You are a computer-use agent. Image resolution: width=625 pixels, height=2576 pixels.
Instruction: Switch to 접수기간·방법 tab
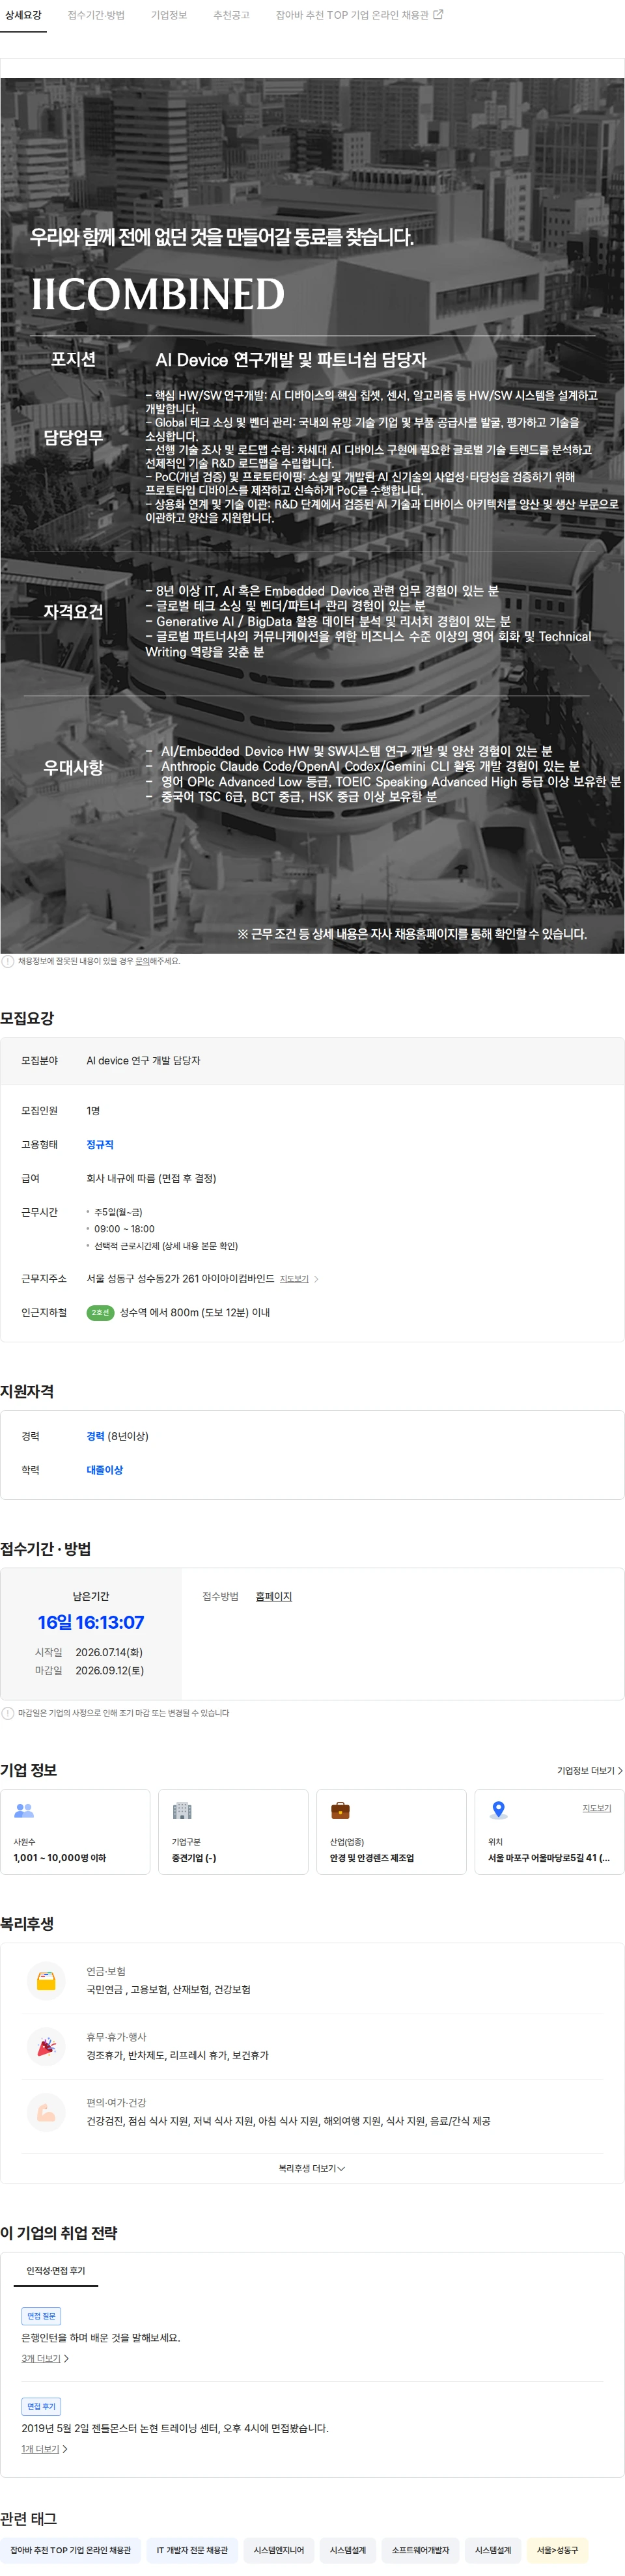96,15
